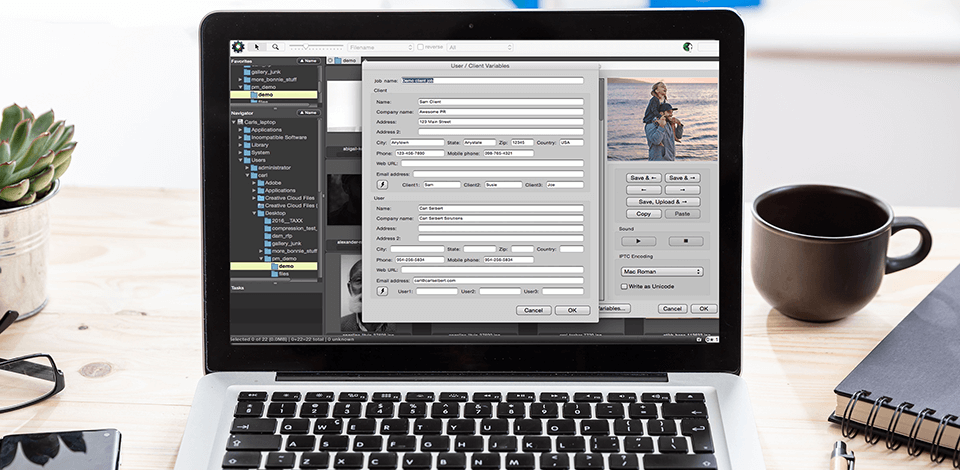The image size is (960, 470).
Task: Click the bearded man thumbnail
Action: click(x=352, y=294)
